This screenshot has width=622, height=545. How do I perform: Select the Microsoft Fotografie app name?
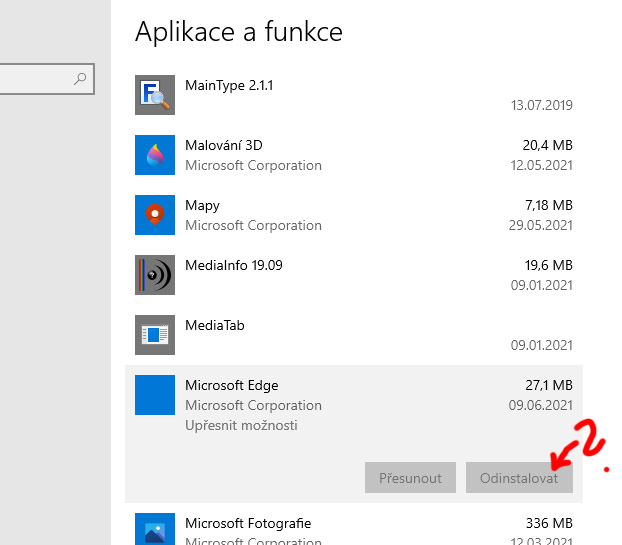click(x=248, y=524)
